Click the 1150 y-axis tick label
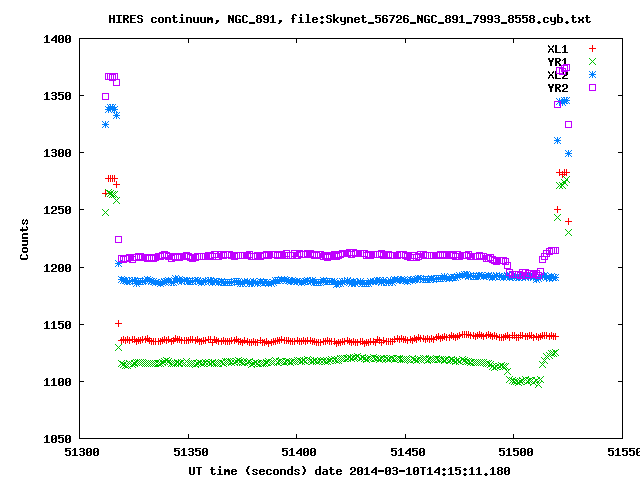The image size is (640, 480). tap(57, 325)
